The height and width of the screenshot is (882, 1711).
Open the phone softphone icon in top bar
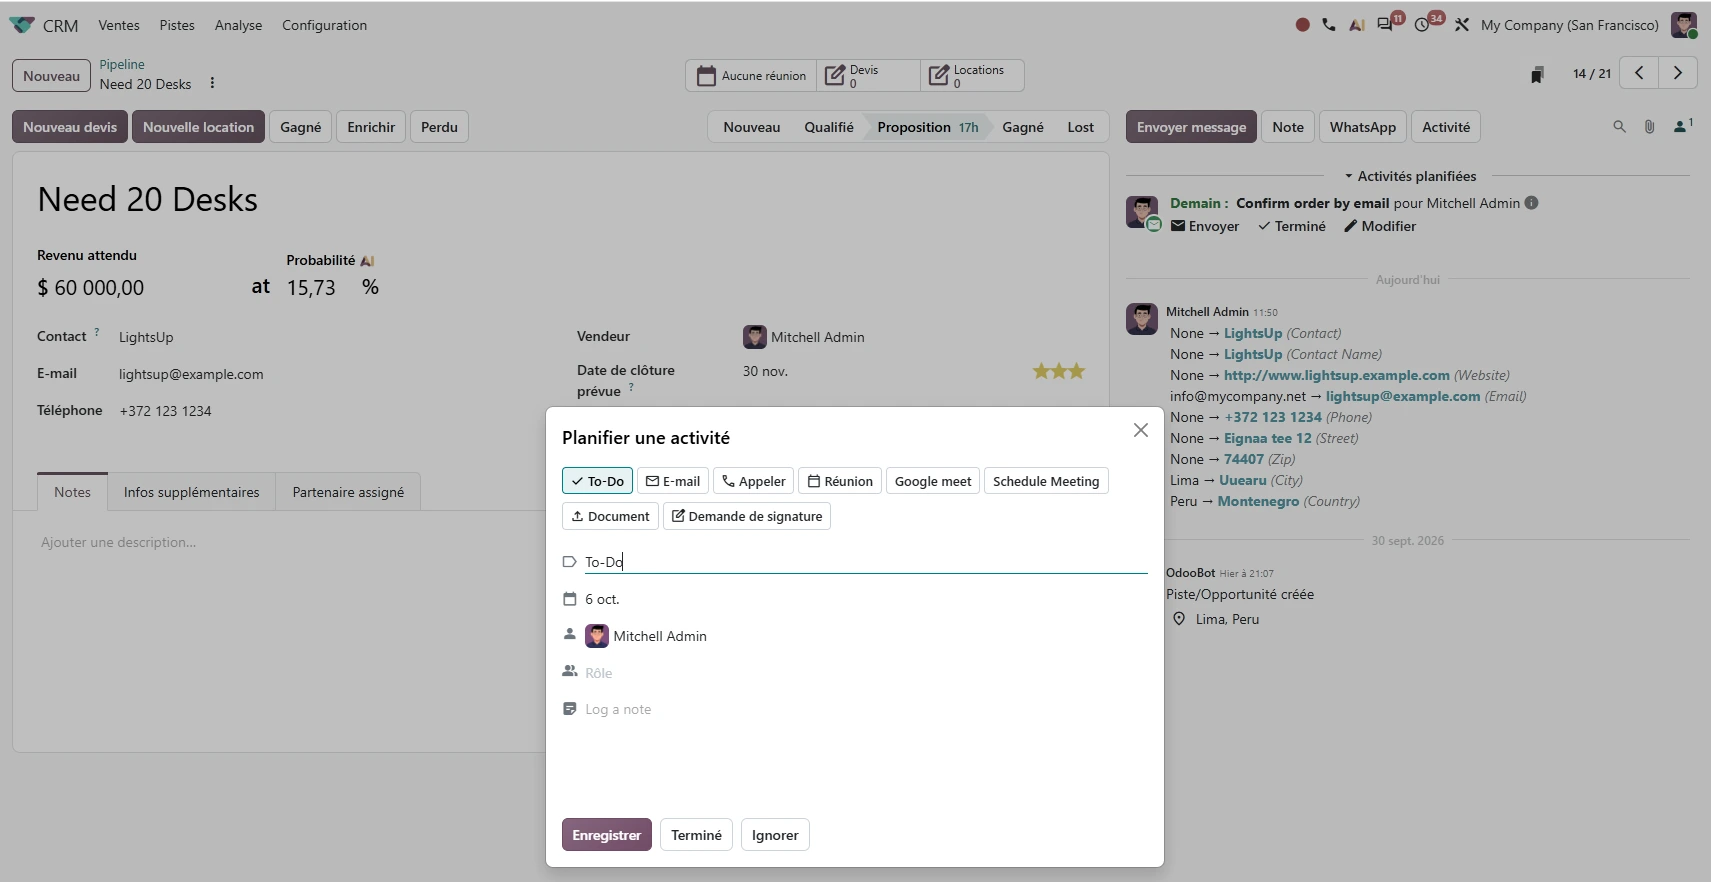[1329, 25]
